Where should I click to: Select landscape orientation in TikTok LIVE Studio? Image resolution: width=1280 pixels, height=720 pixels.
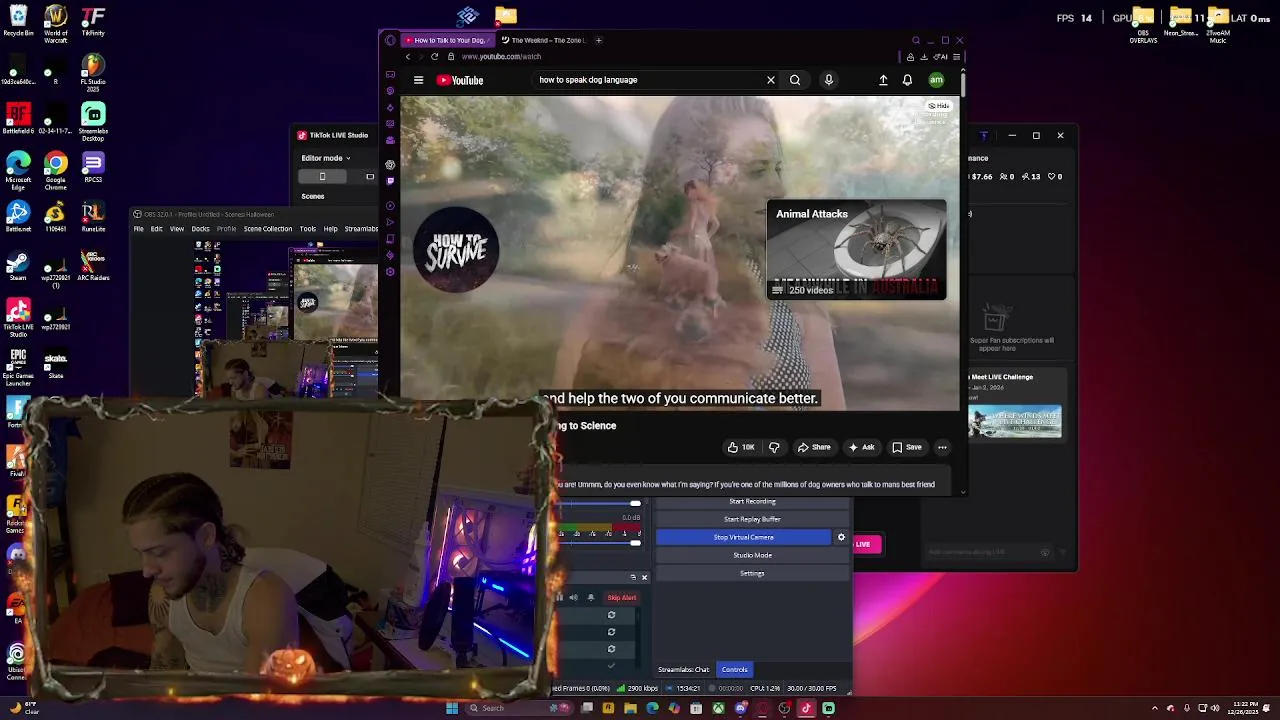coord(369,177)
